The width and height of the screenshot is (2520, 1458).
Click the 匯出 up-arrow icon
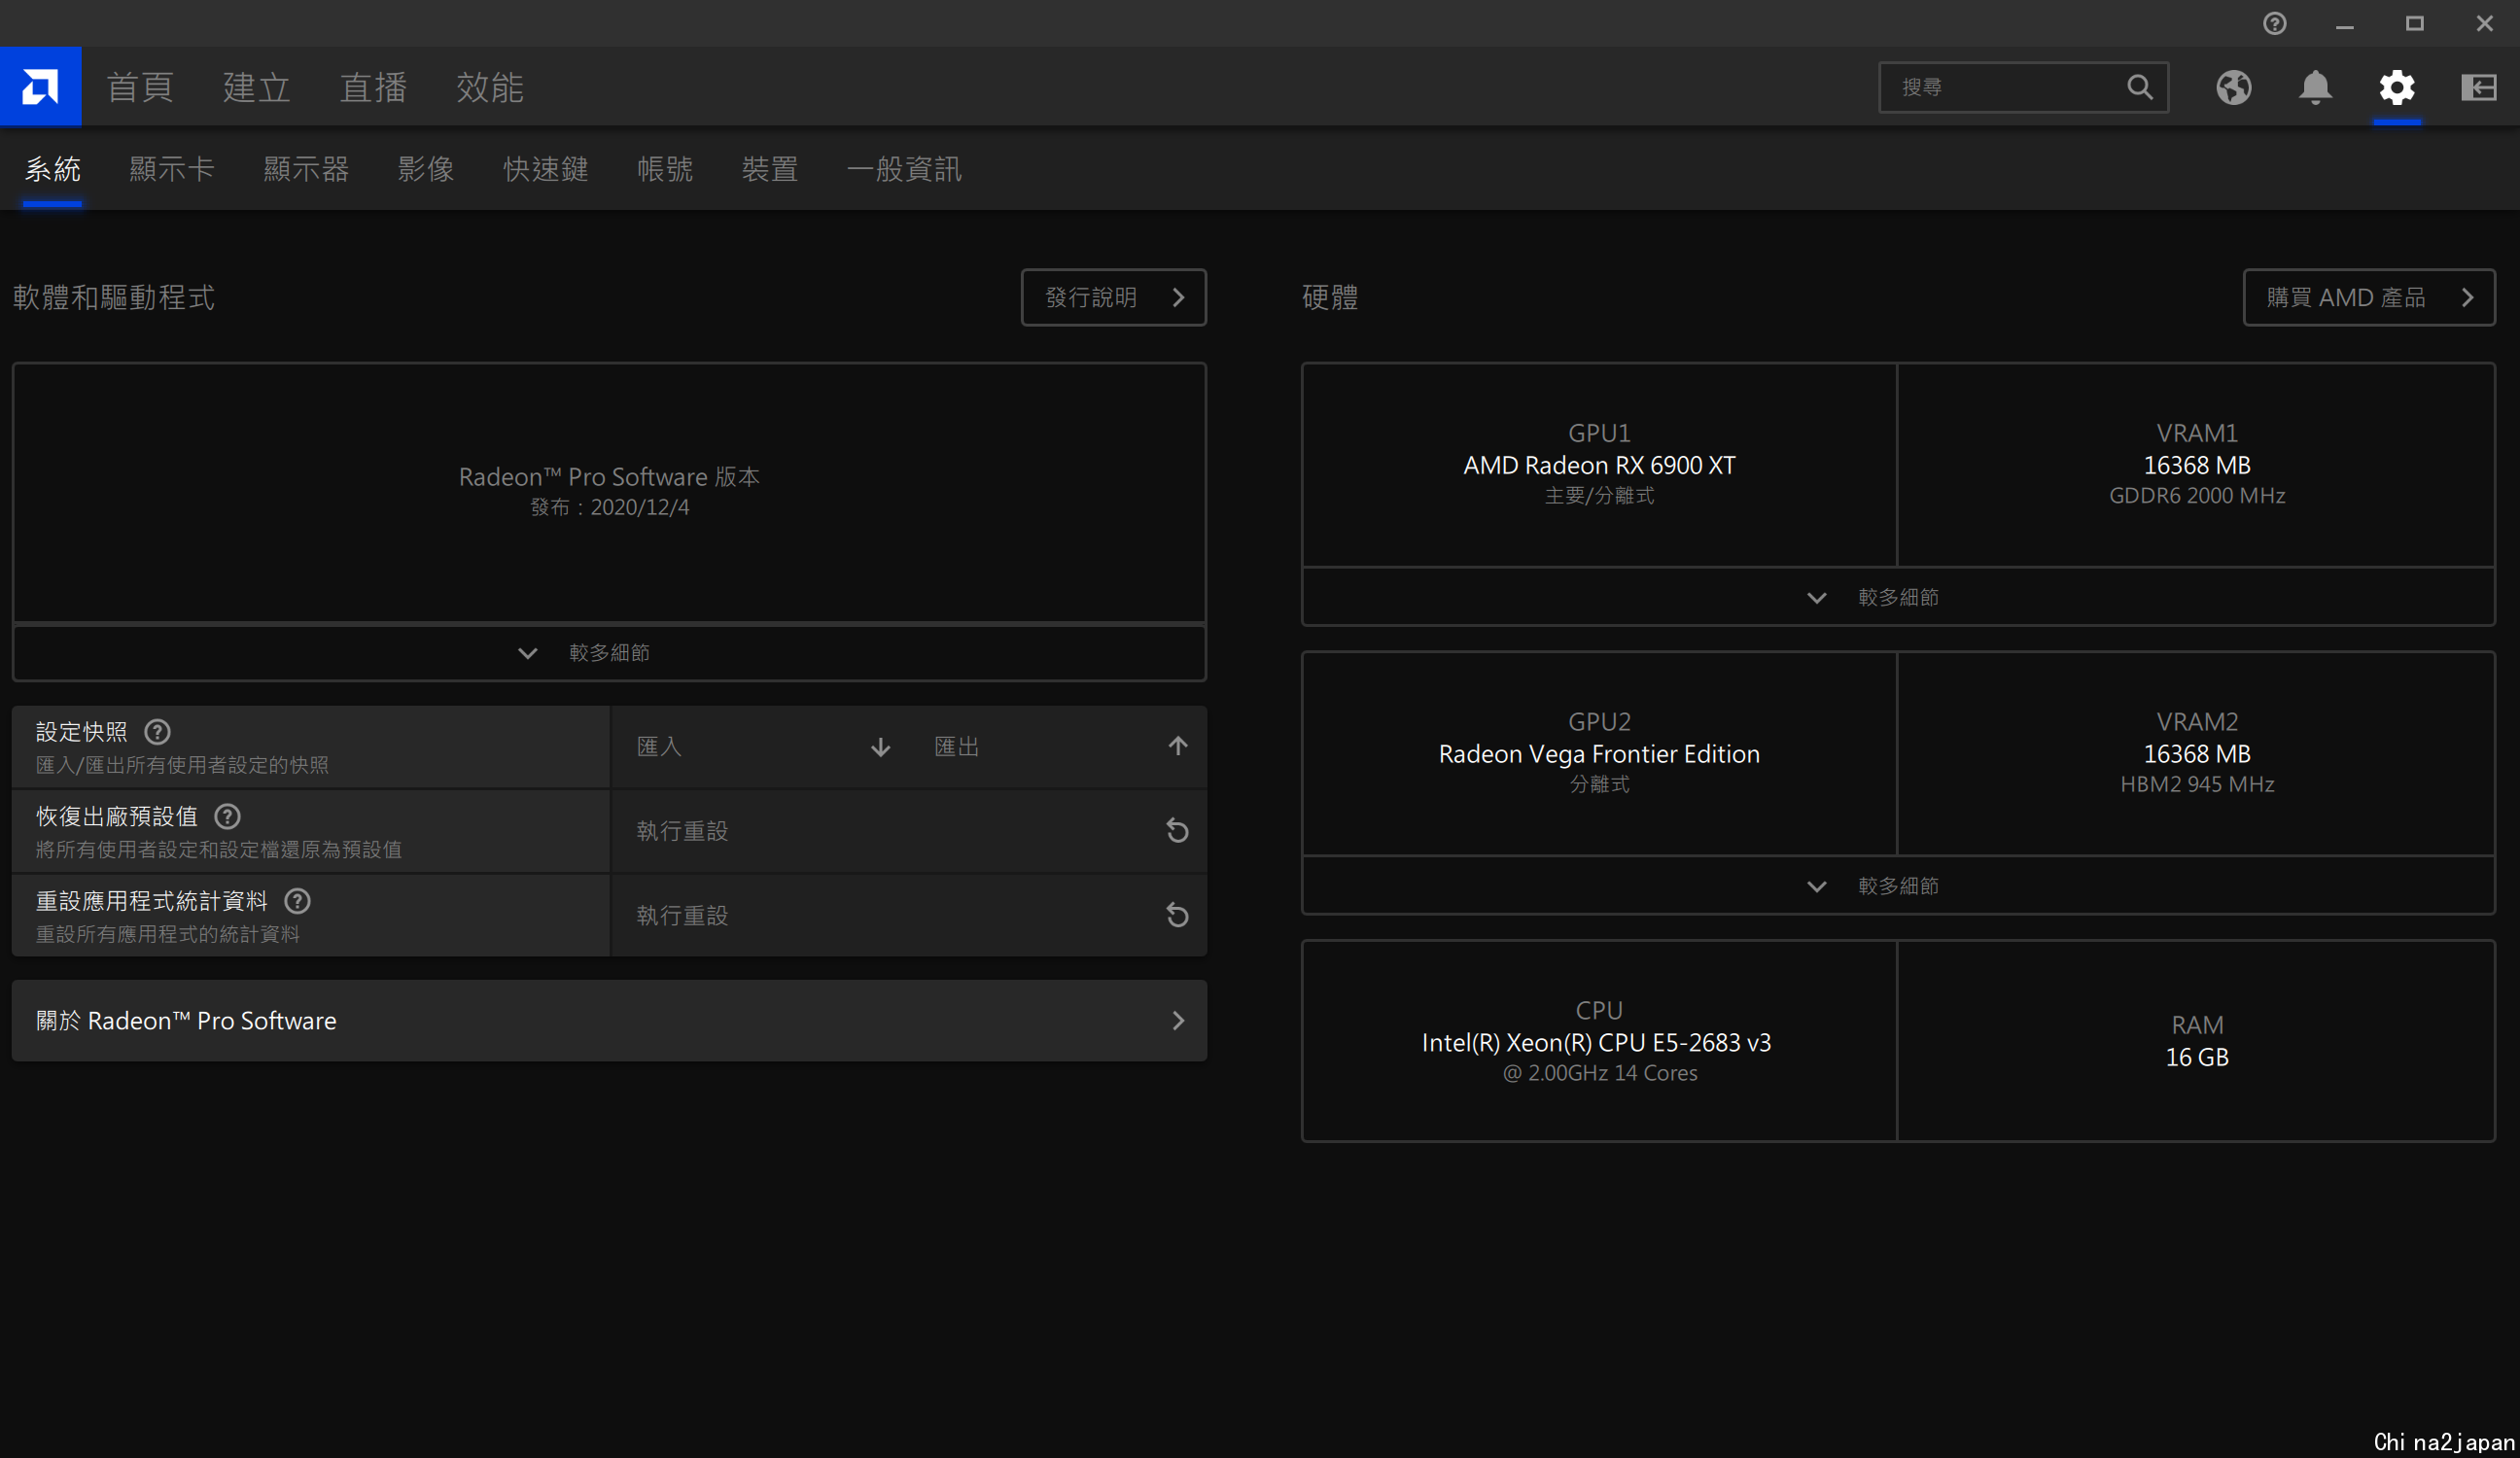(x=1178, y=746)
